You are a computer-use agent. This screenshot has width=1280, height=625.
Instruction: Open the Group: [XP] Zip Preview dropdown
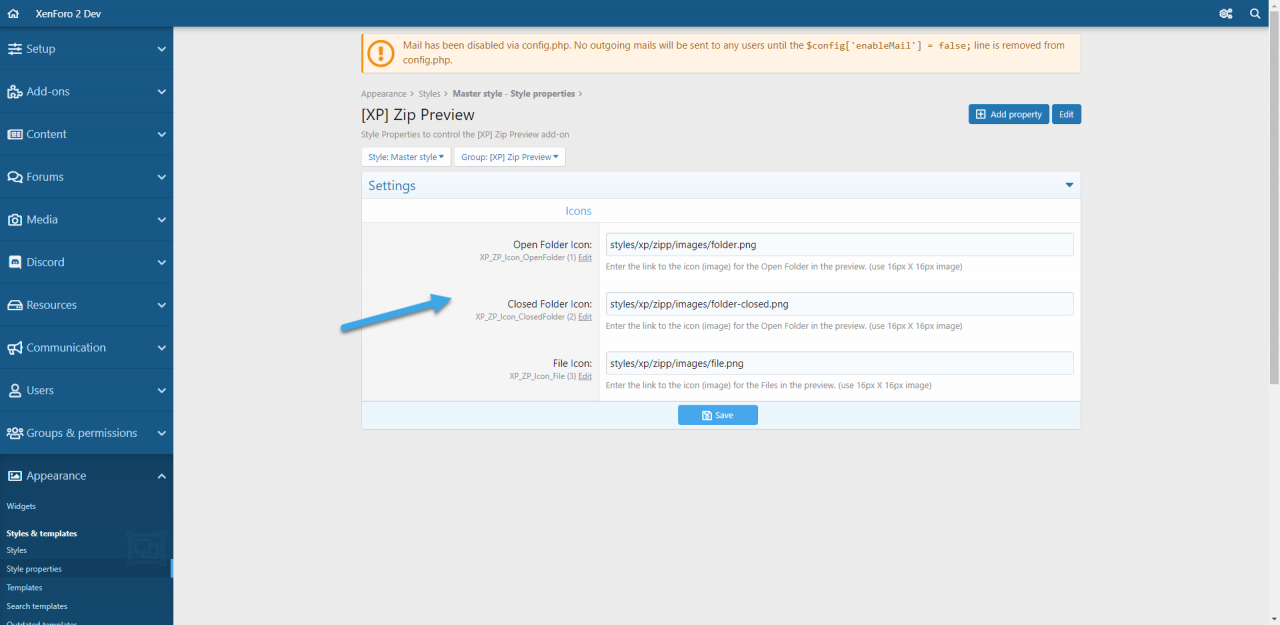tap(509, 157)
